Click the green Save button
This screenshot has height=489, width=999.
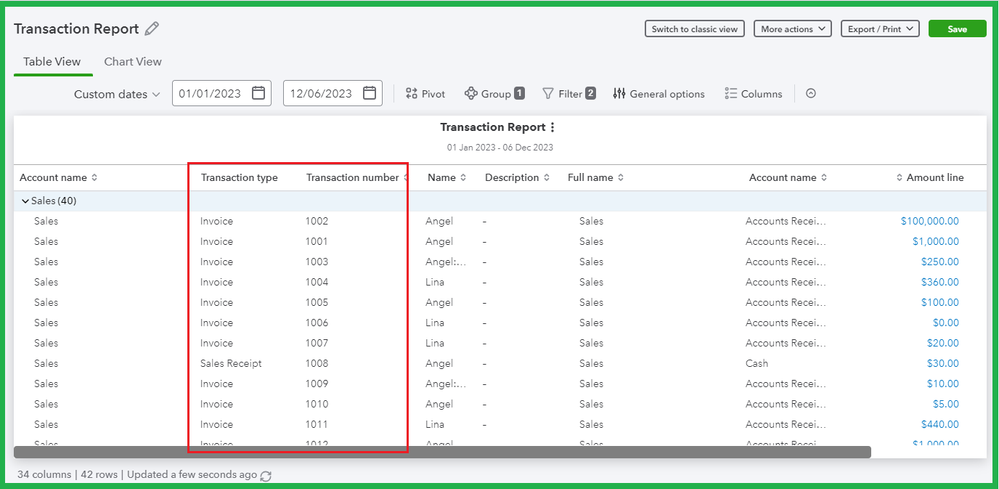pyautogui.click(x=957, y=29)
